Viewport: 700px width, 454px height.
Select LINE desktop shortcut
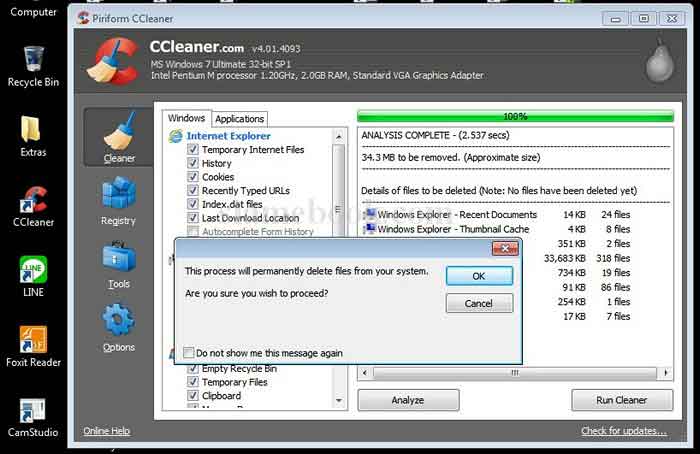click(33, 276)
